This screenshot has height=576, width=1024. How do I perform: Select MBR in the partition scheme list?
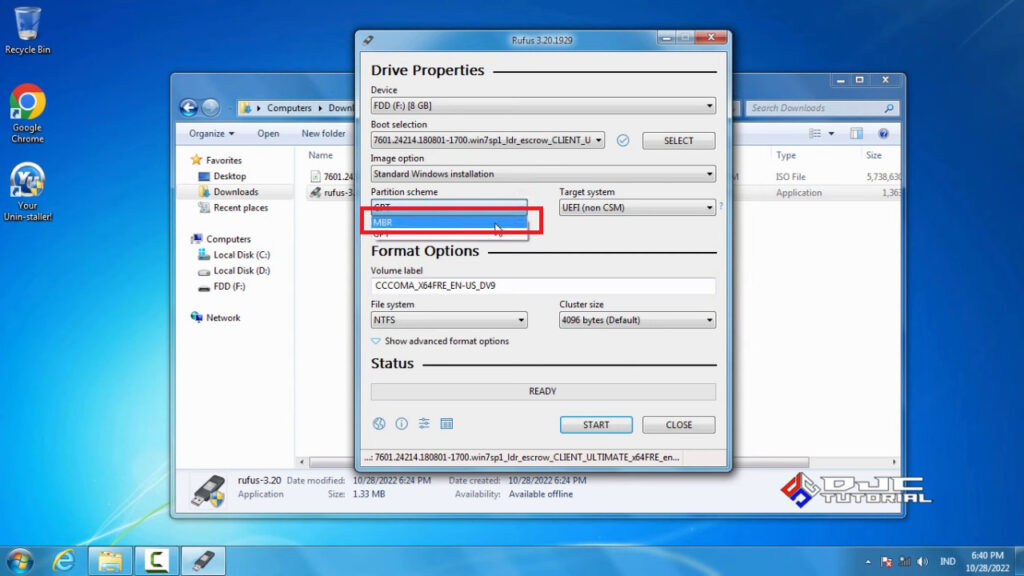click(x=448, y=221)
